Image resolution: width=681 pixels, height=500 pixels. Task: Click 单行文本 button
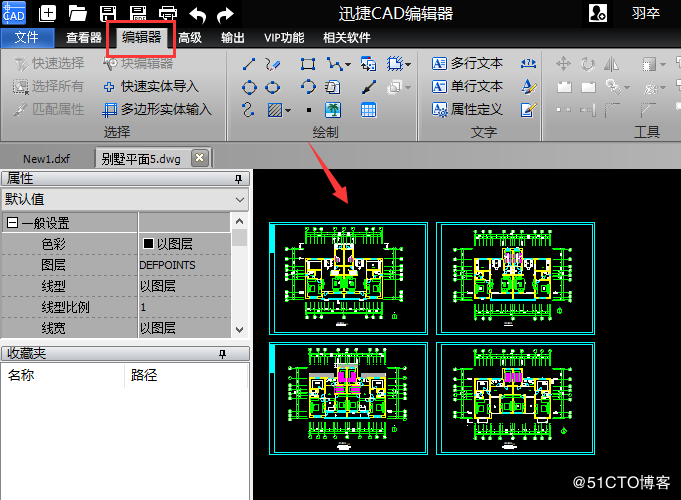[x=467, y=86]
